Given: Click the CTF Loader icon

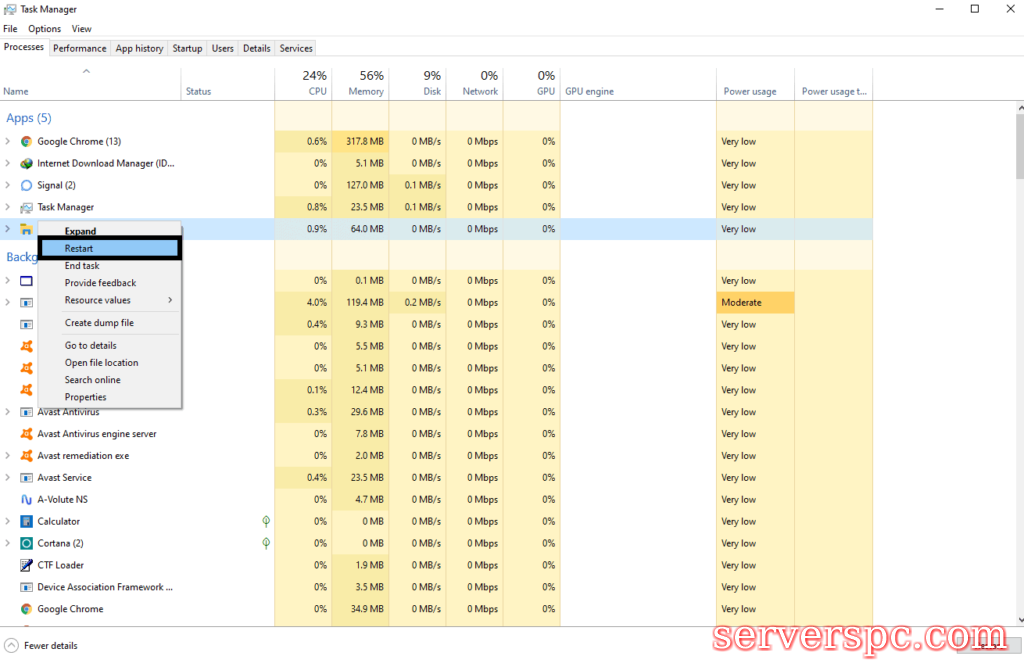Looking at the screenshot, I should [27, 565].
